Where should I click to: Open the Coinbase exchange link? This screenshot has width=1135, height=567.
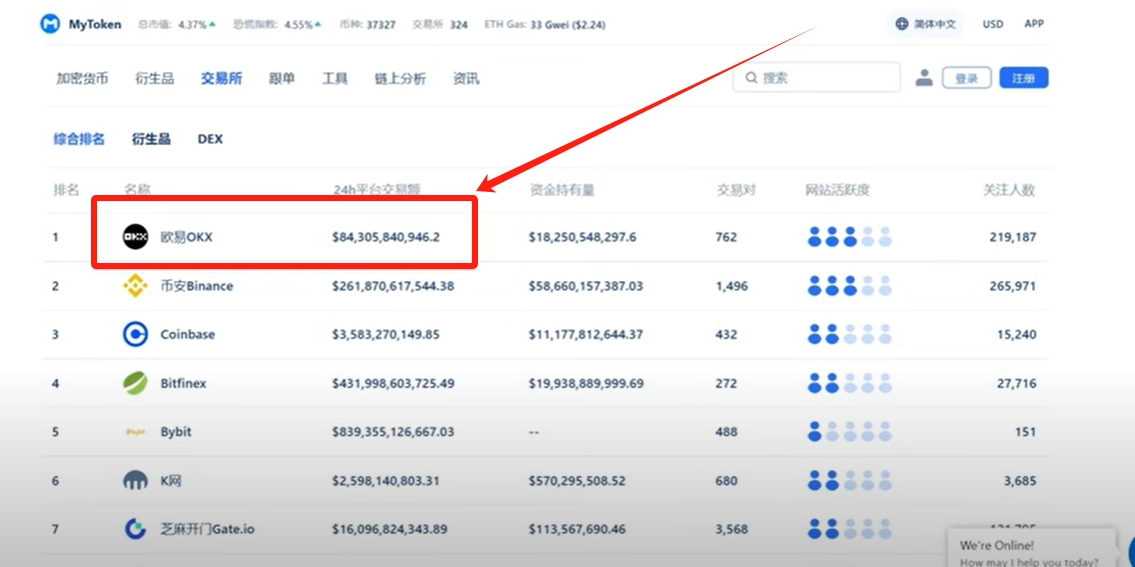[187, 335]
